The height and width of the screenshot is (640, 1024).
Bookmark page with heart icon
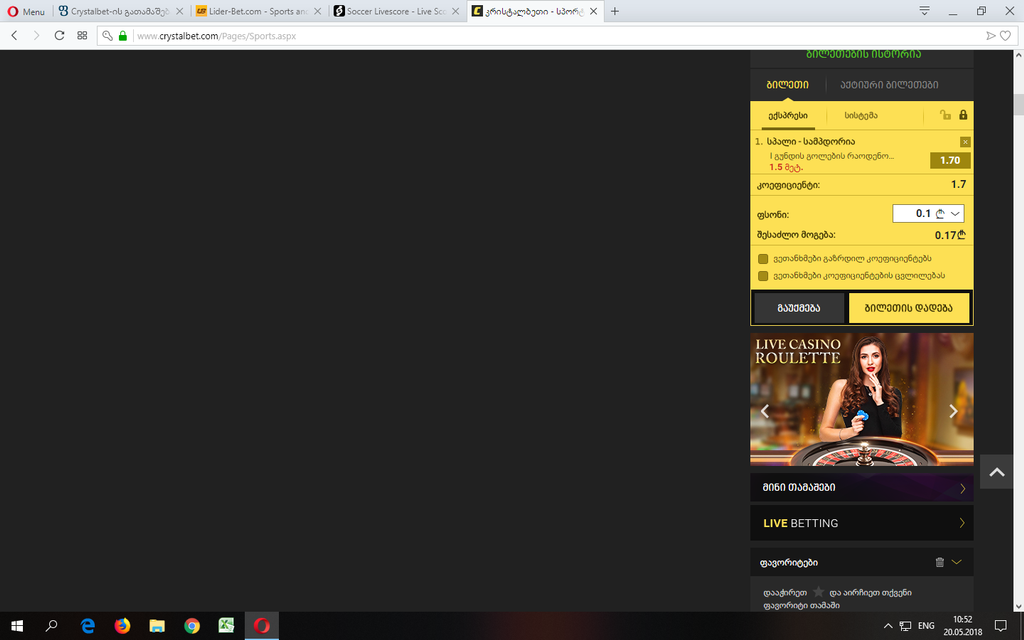(x=1006, y=36)
